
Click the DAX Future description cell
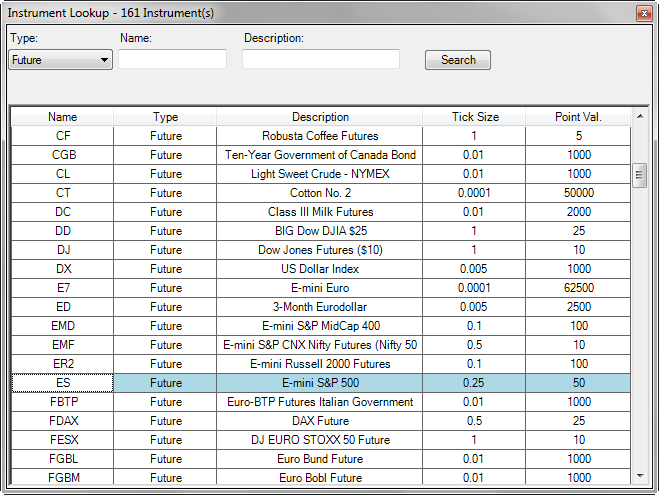tap(320, 421)
